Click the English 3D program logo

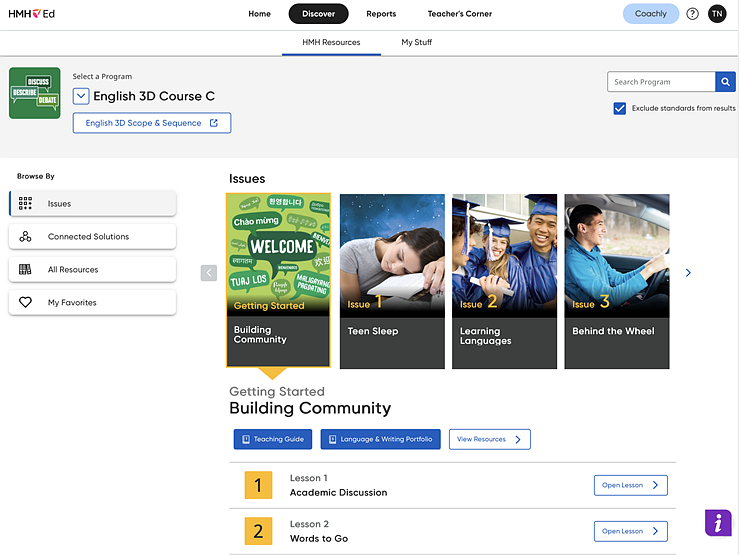[34, 93]
